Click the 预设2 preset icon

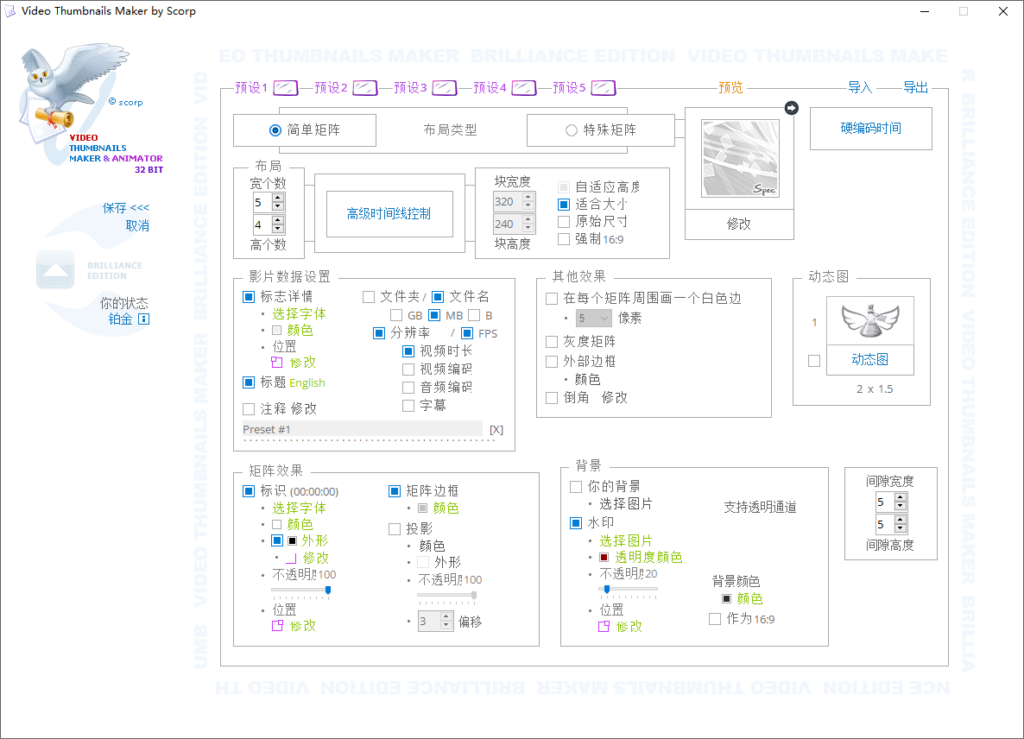[365, 87]
